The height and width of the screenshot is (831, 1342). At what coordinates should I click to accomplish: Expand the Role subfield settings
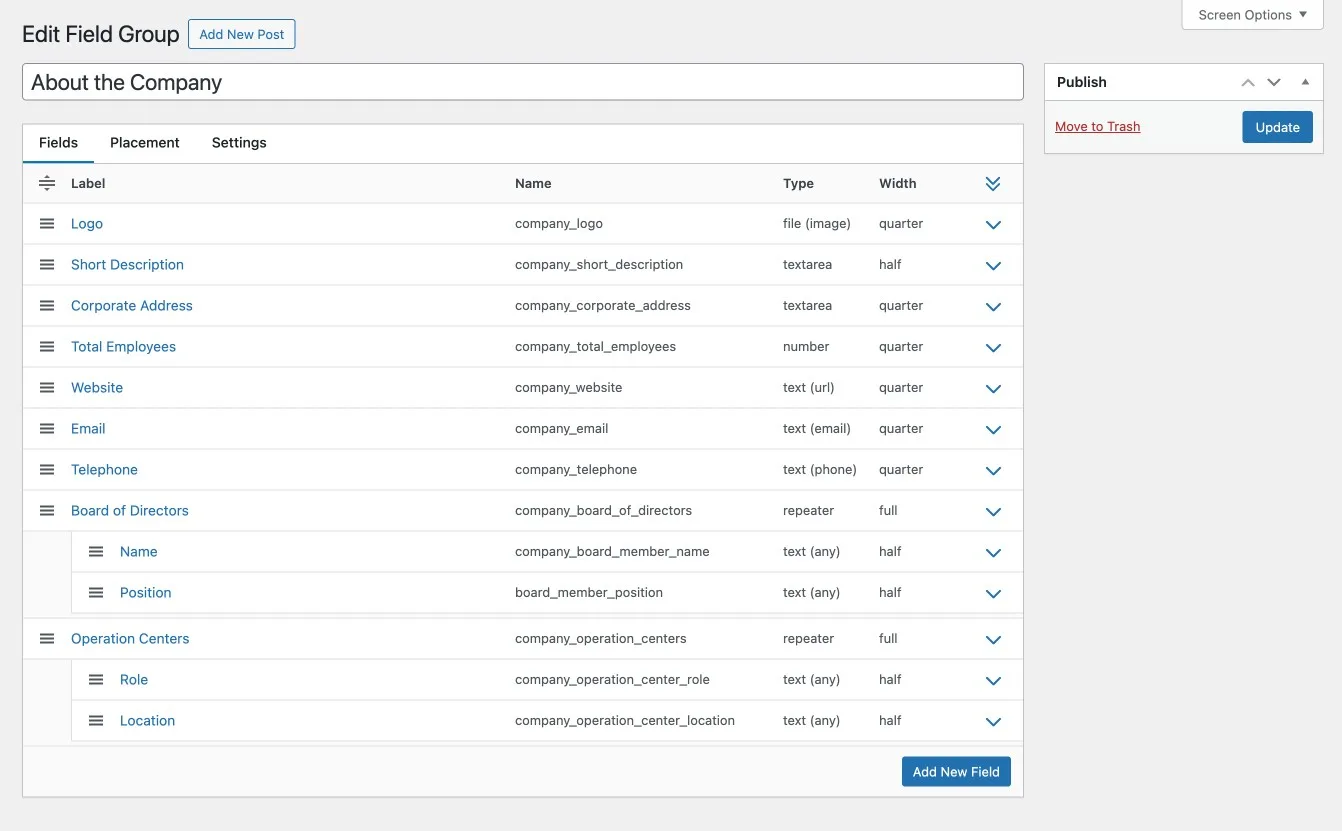993,681
